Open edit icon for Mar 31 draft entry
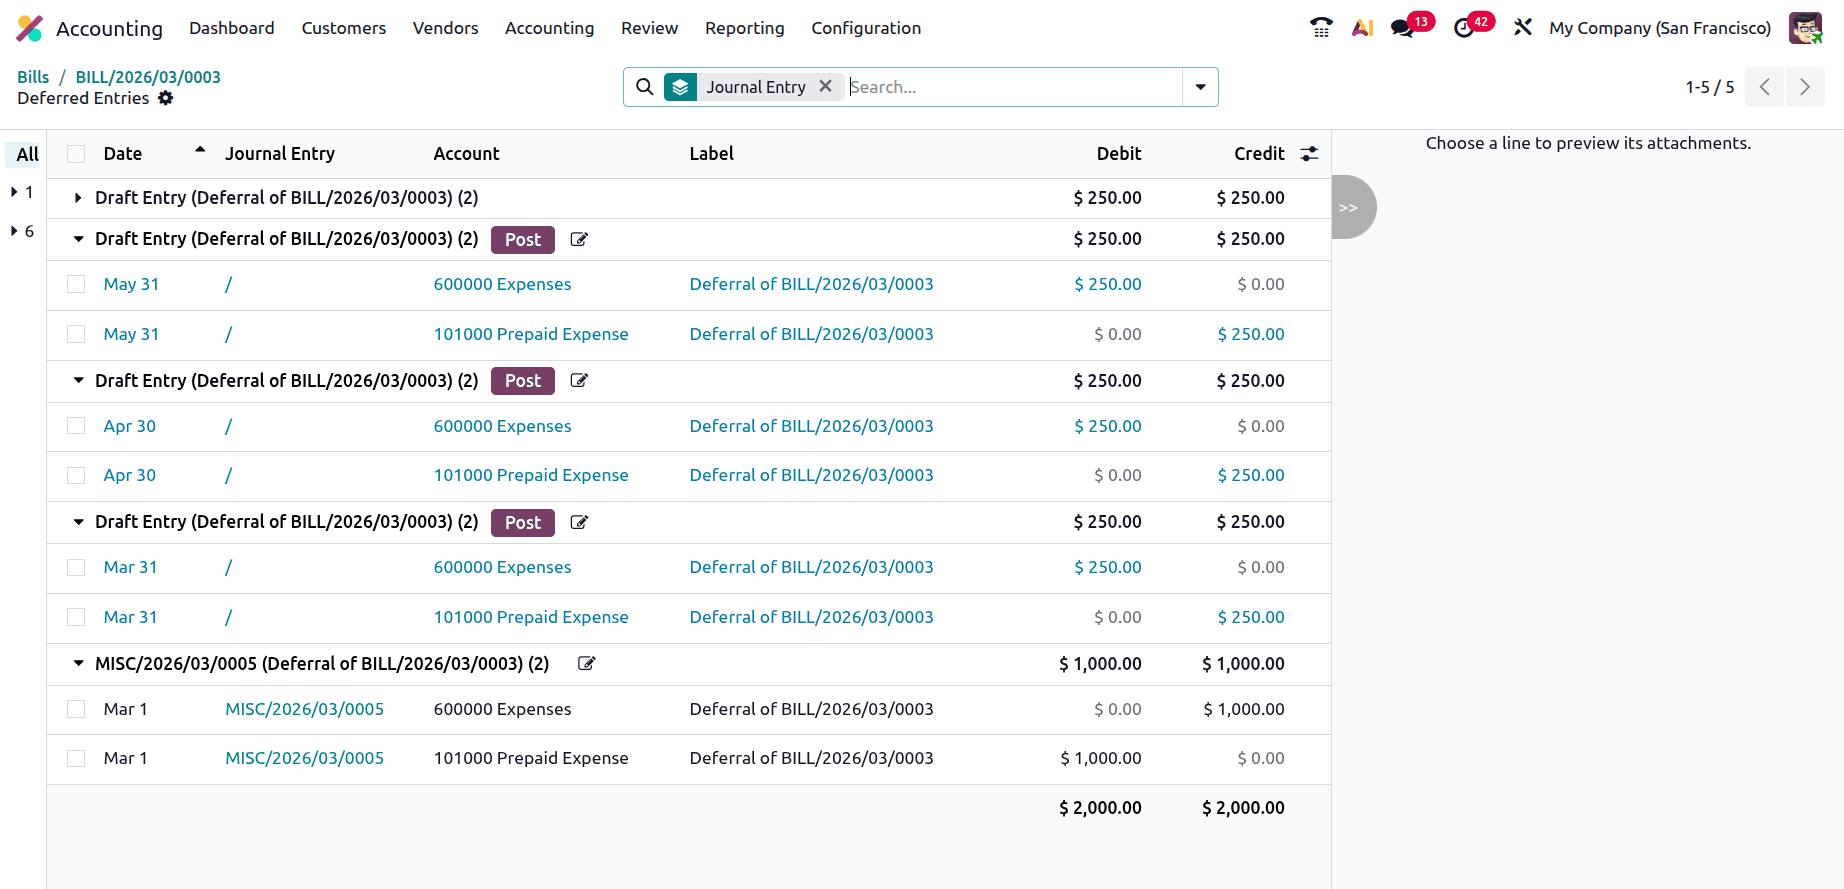 coord(579,523)
